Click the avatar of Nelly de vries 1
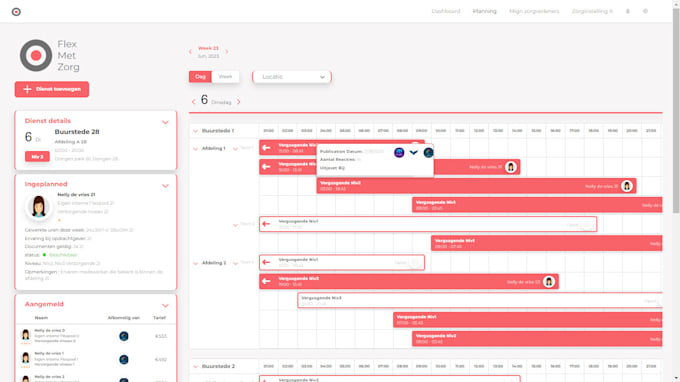The height and width of the screenshot is (382, 680). [26, 358]
